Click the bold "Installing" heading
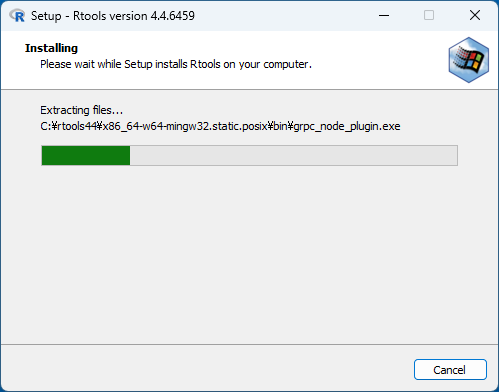Image resolution: width=499 pixels, height=392 pixels. pyautogui.click(x=51, y=48)
